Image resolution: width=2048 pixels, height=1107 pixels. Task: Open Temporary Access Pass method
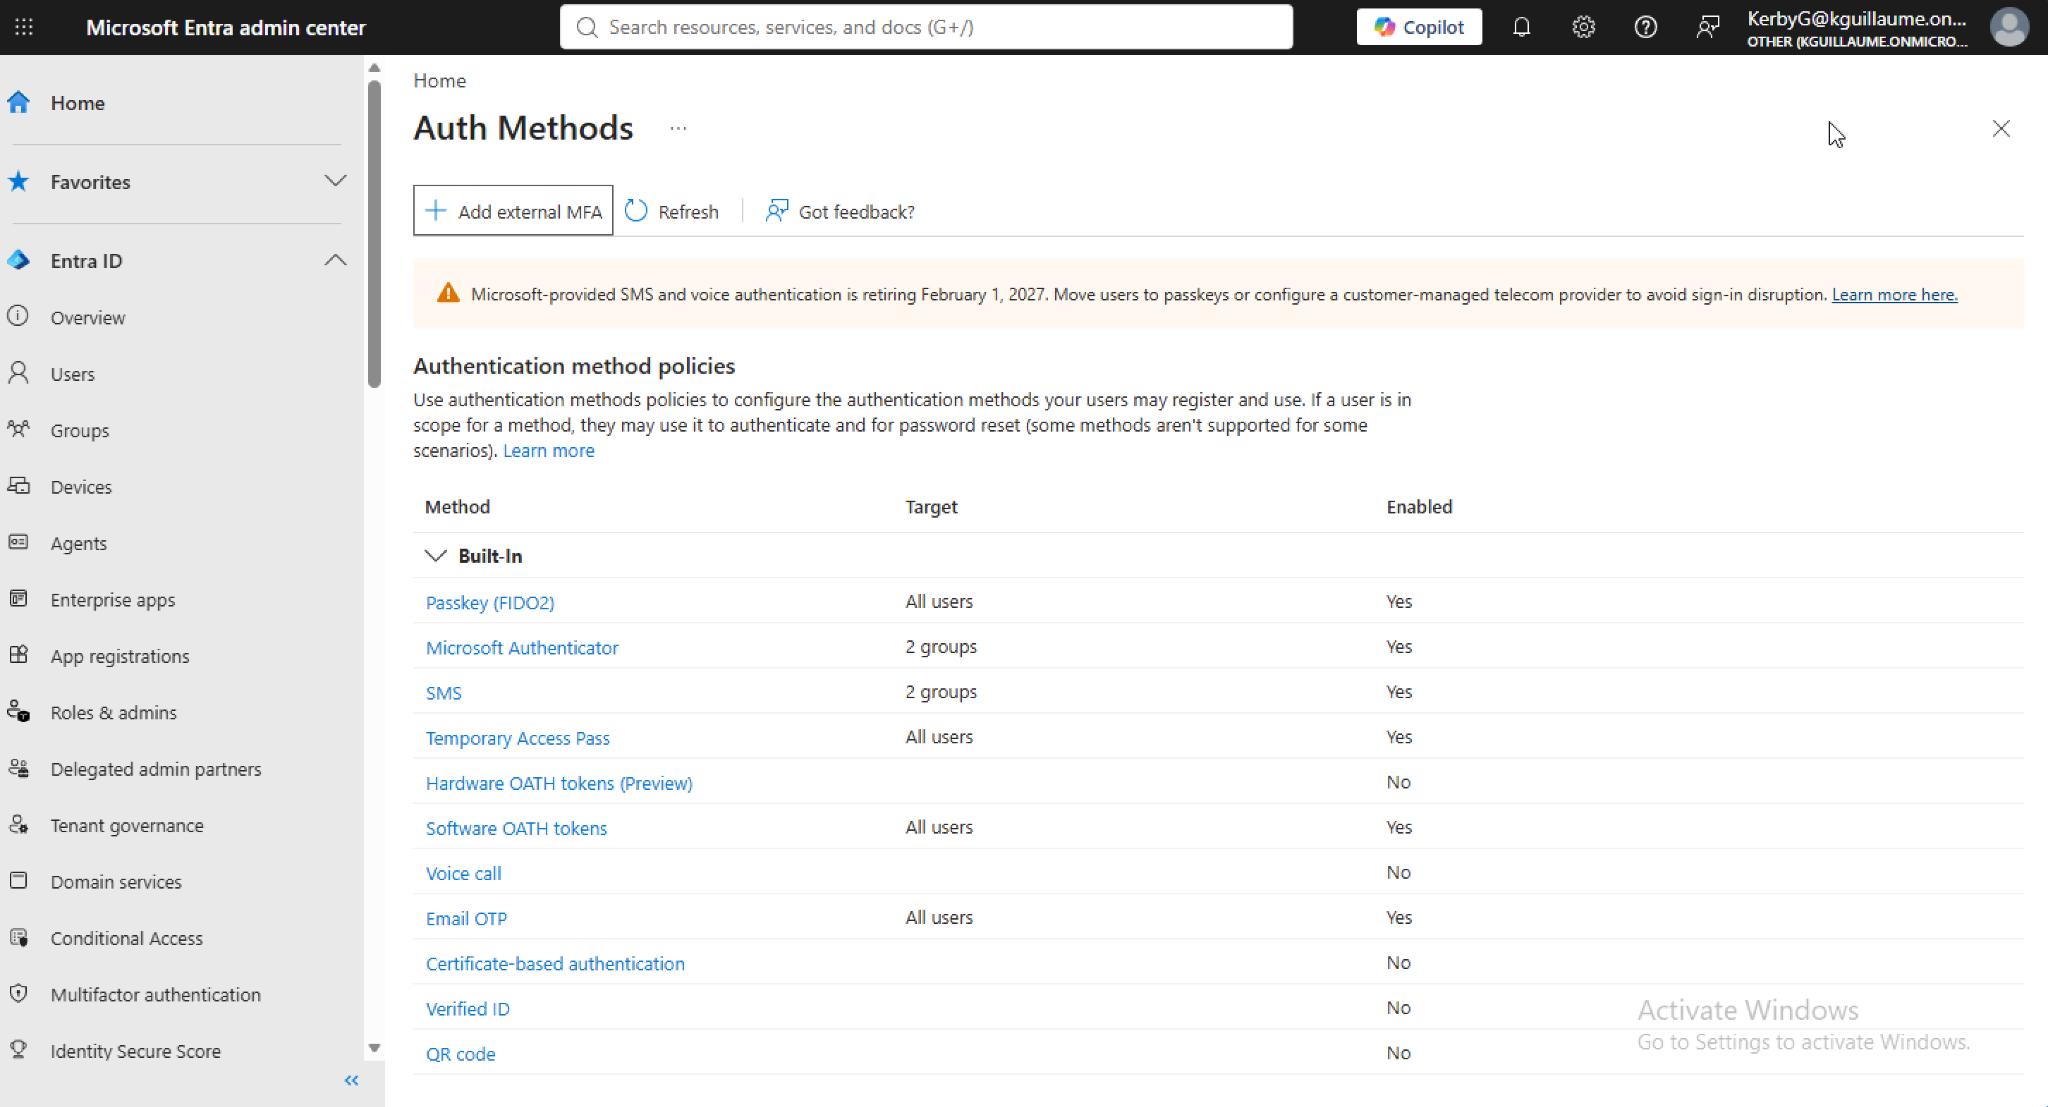coord(517,738)
